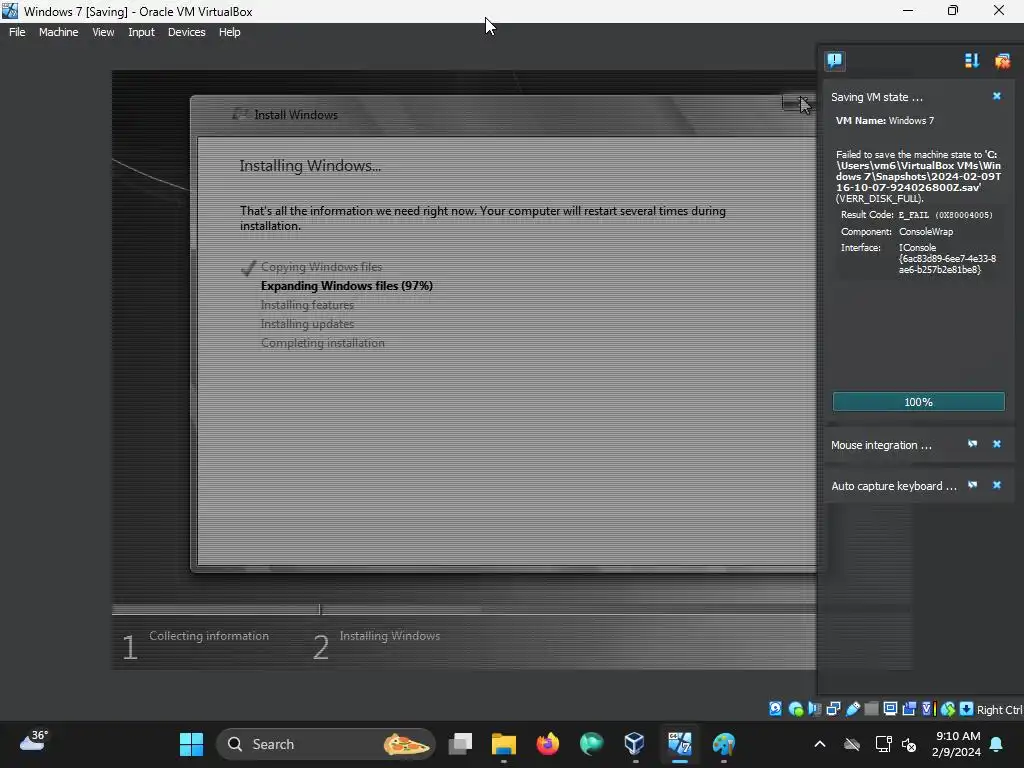Click the muted speaker volume tray icon

(909, 744)
